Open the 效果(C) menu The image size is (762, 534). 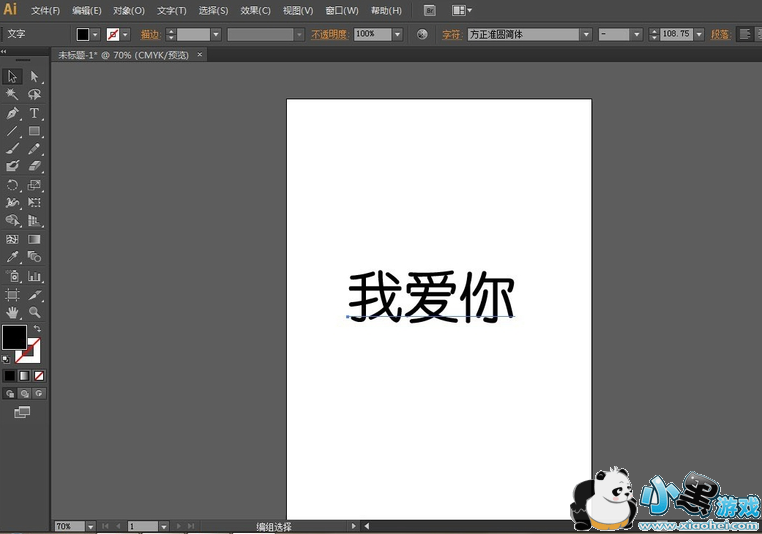pos(255,10)
